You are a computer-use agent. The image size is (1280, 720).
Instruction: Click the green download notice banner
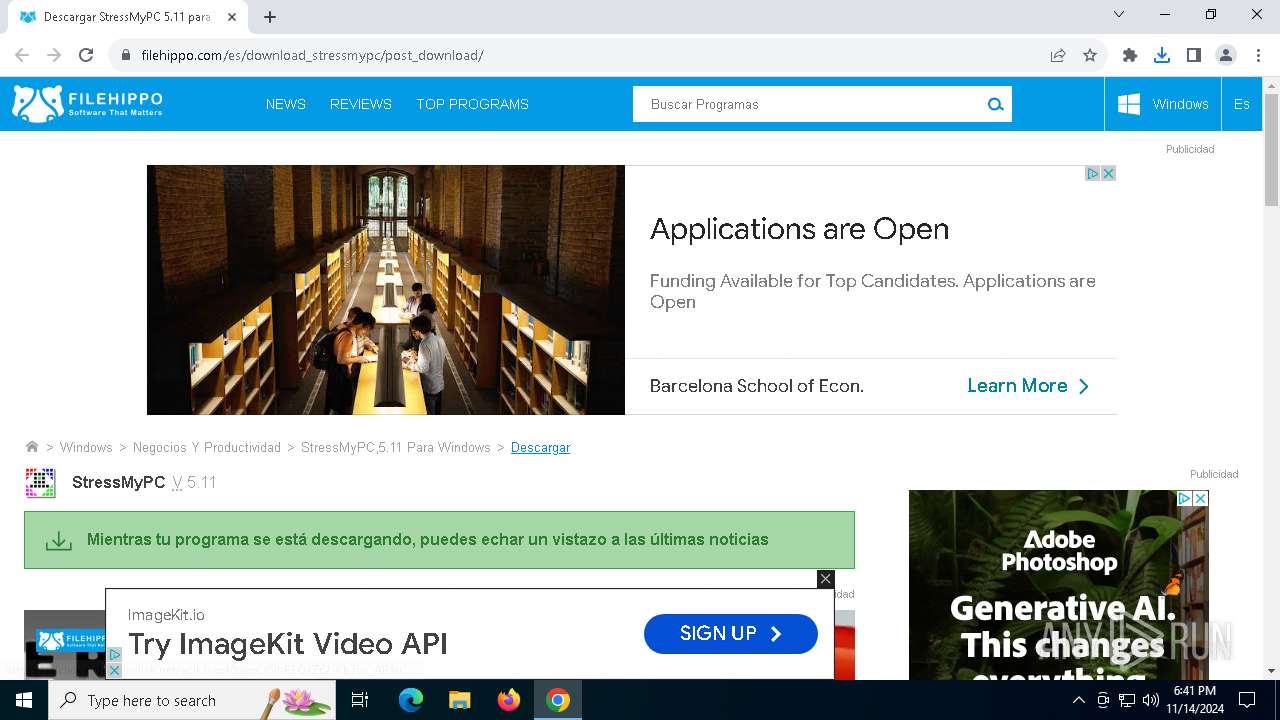pyautogui.click(x=439, y=540)
